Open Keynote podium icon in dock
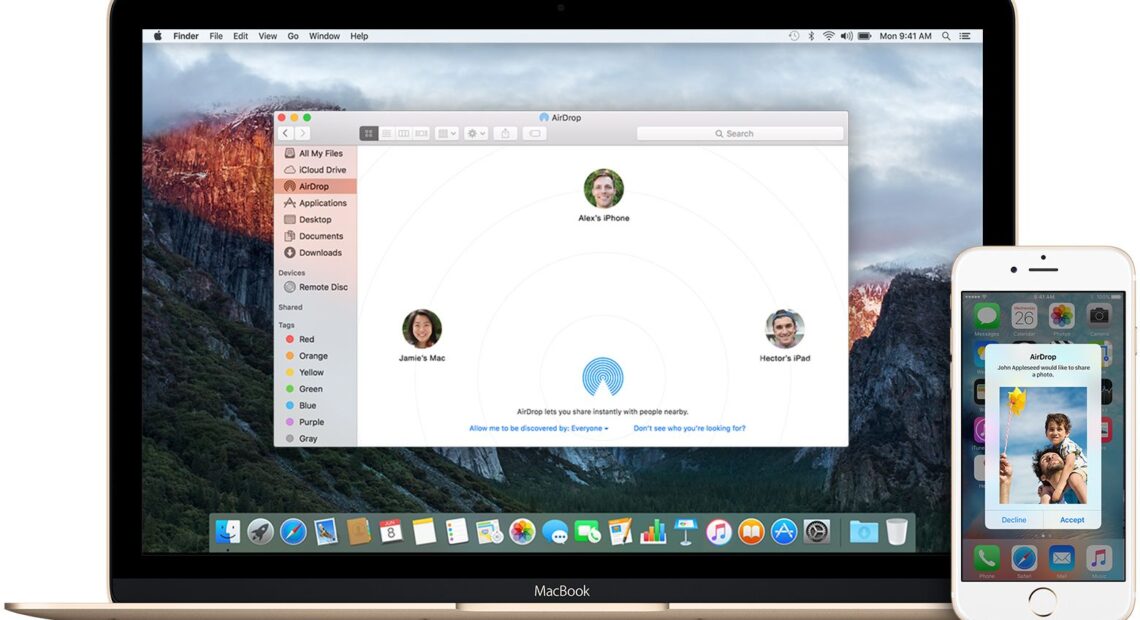 (686, 532)
